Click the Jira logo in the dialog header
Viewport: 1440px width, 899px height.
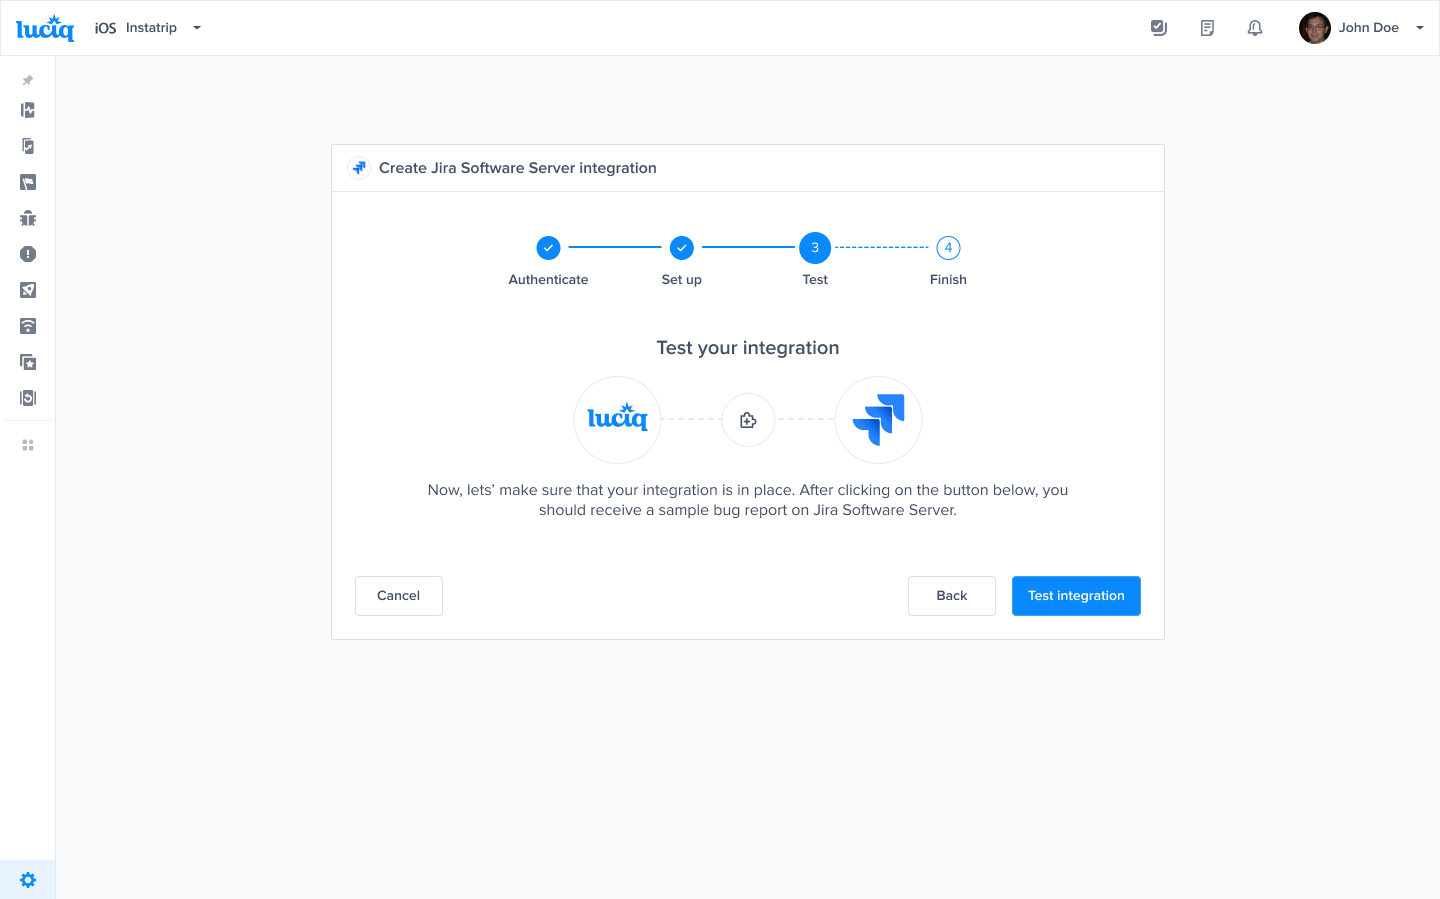coord(359,167)
